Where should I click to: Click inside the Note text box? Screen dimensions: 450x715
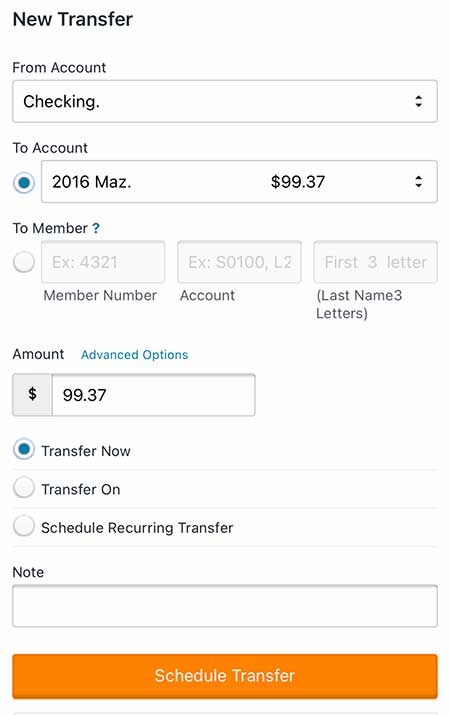click(225, 606)
